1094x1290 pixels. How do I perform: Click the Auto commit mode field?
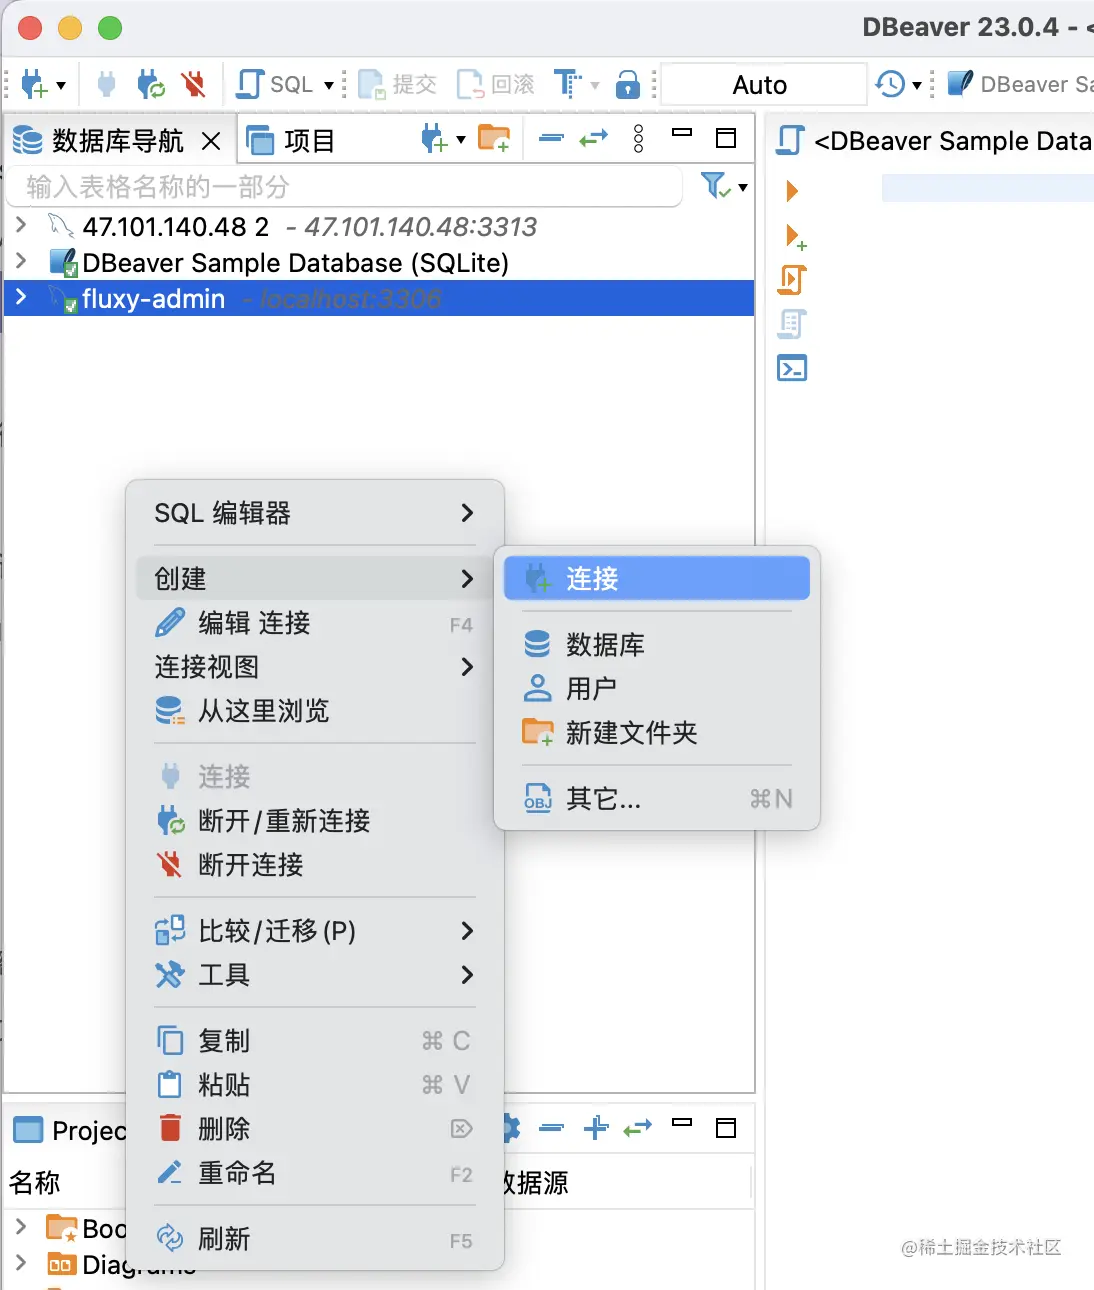[x=763, y=85]
